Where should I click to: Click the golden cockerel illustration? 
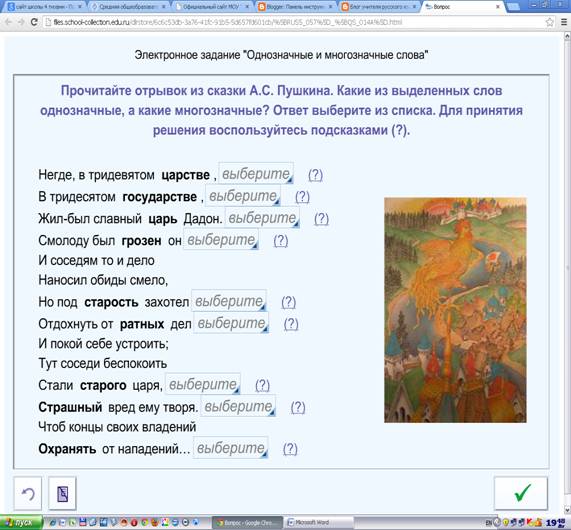point(455,310)
